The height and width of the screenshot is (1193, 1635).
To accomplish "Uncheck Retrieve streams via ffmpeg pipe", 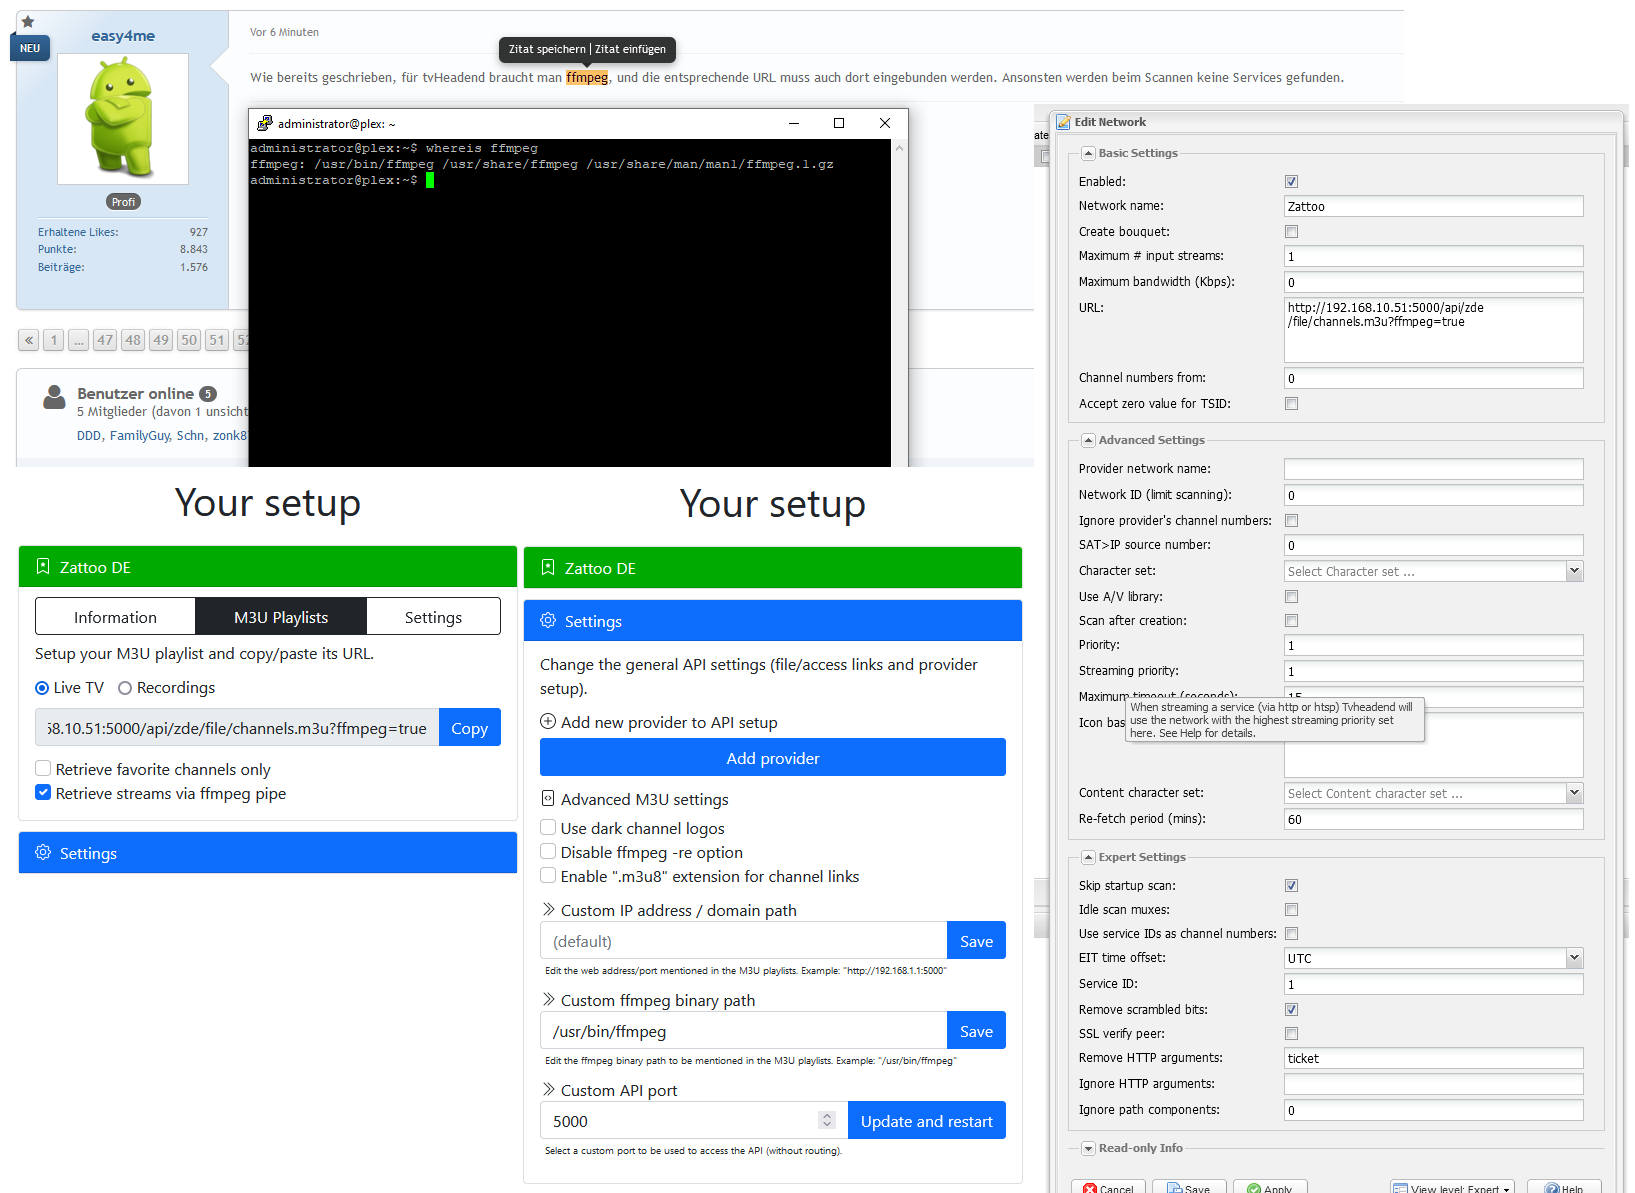I will tap(43, 792).
